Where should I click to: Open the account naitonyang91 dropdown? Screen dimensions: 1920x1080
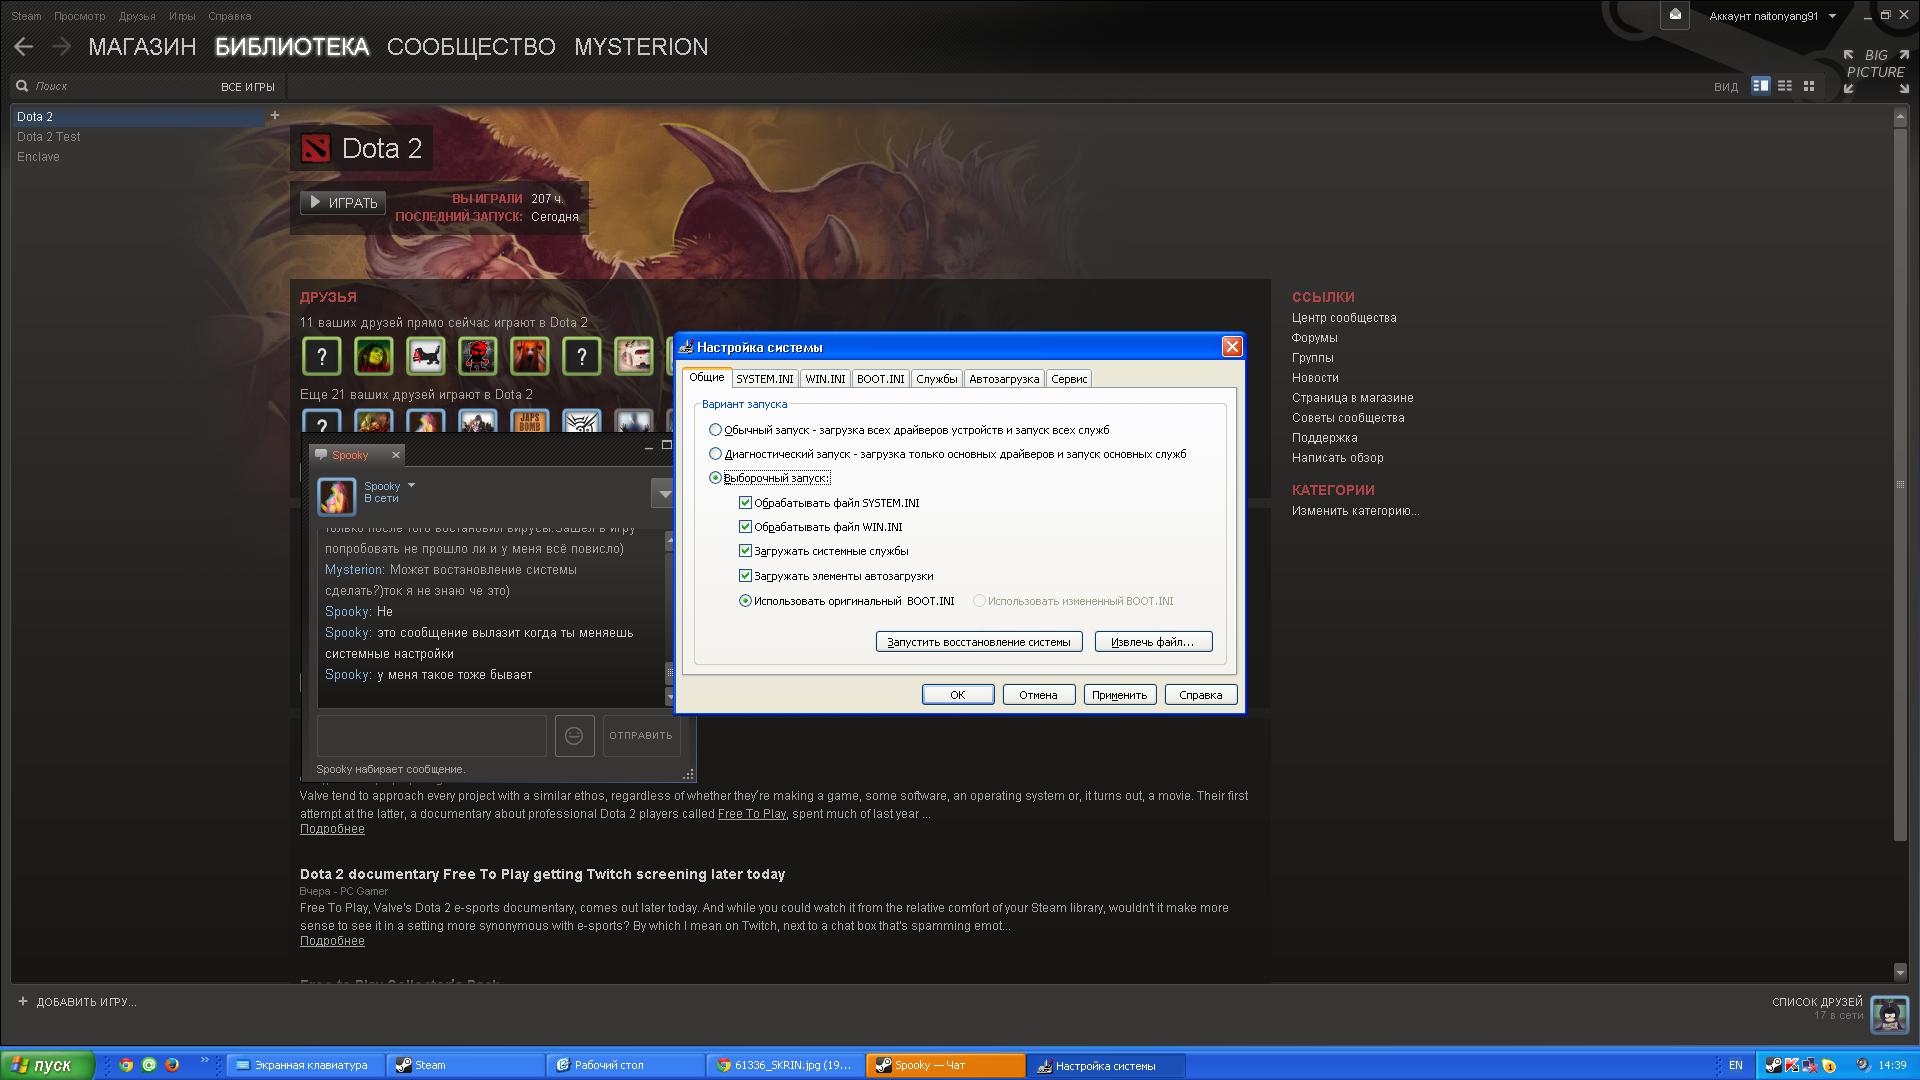tap(1772, 16)
